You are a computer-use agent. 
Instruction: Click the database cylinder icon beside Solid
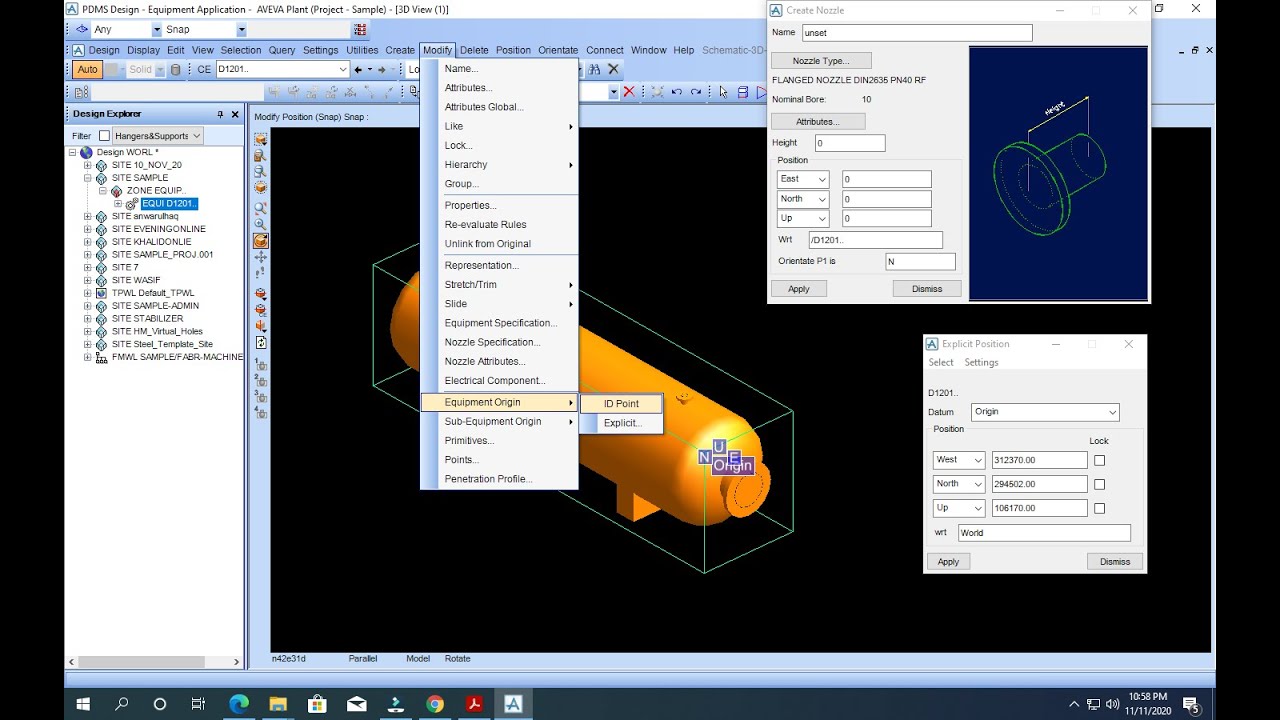[x=176, y=70]
